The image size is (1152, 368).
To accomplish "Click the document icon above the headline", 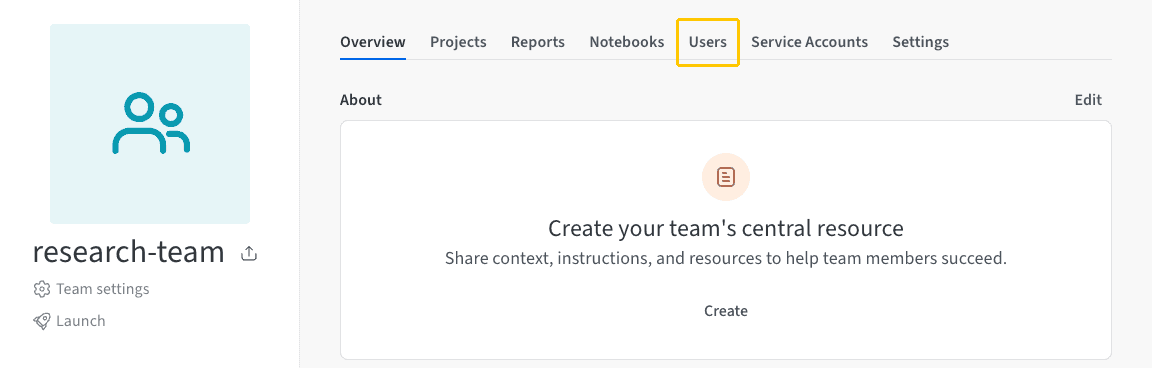I will point(726,177).
